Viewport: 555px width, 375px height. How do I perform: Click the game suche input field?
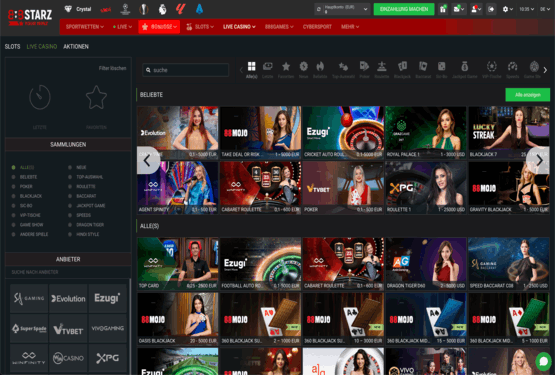pyautogui.click(x=186, y=70)
